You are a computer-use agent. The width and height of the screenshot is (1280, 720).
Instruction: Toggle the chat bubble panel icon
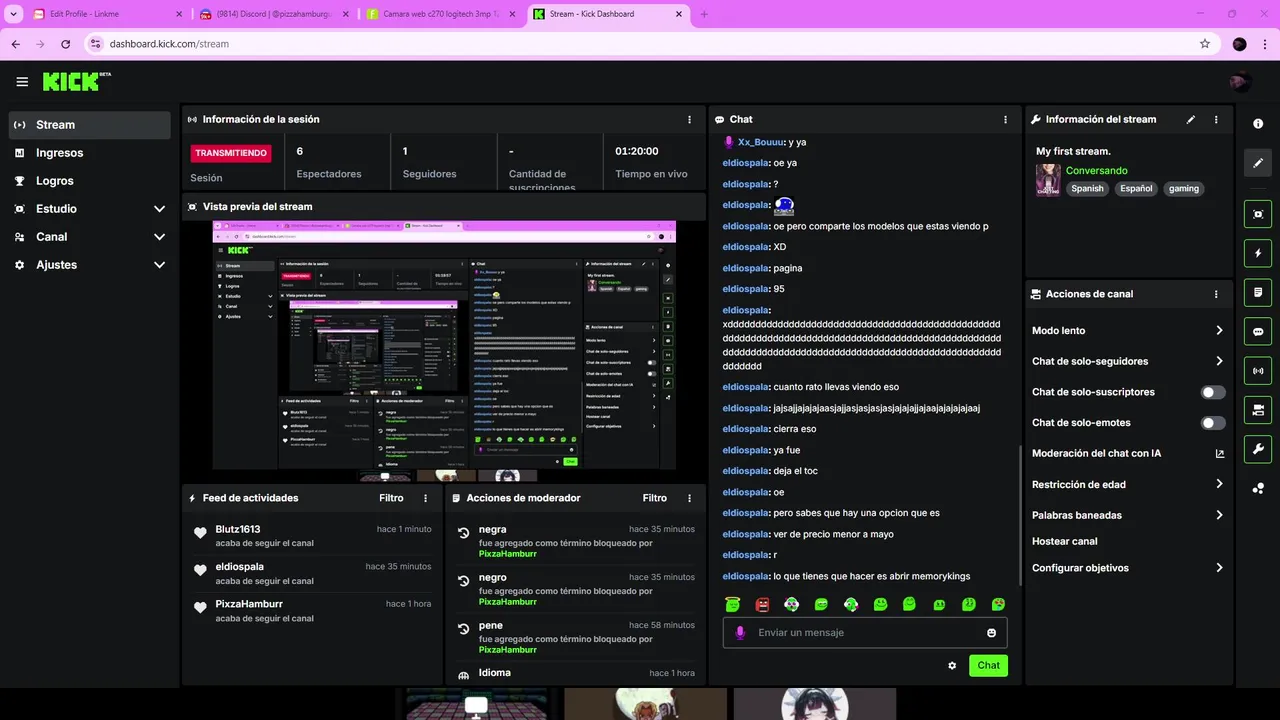1258,332
